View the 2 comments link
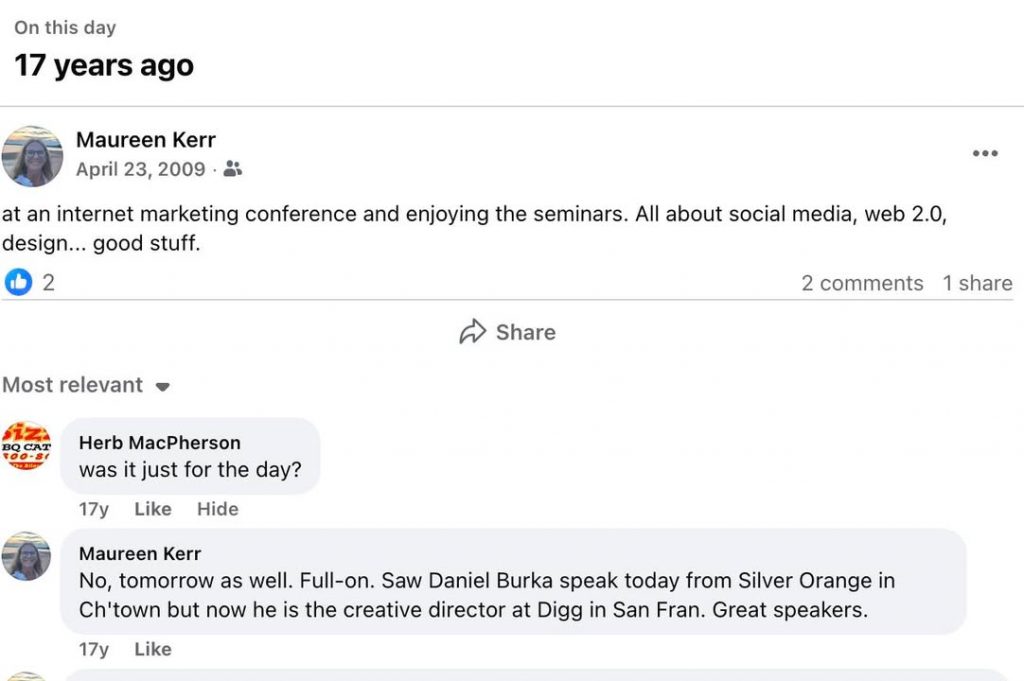 862,283
